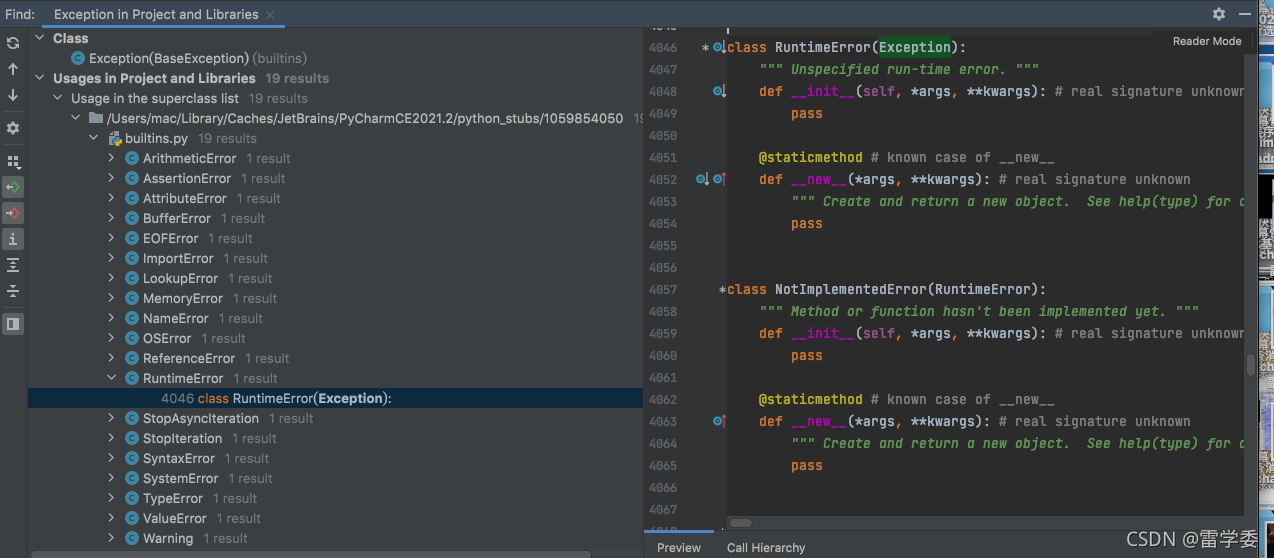
Task: Click class icon beside ArithmeticError
Action: coord(131,158)
